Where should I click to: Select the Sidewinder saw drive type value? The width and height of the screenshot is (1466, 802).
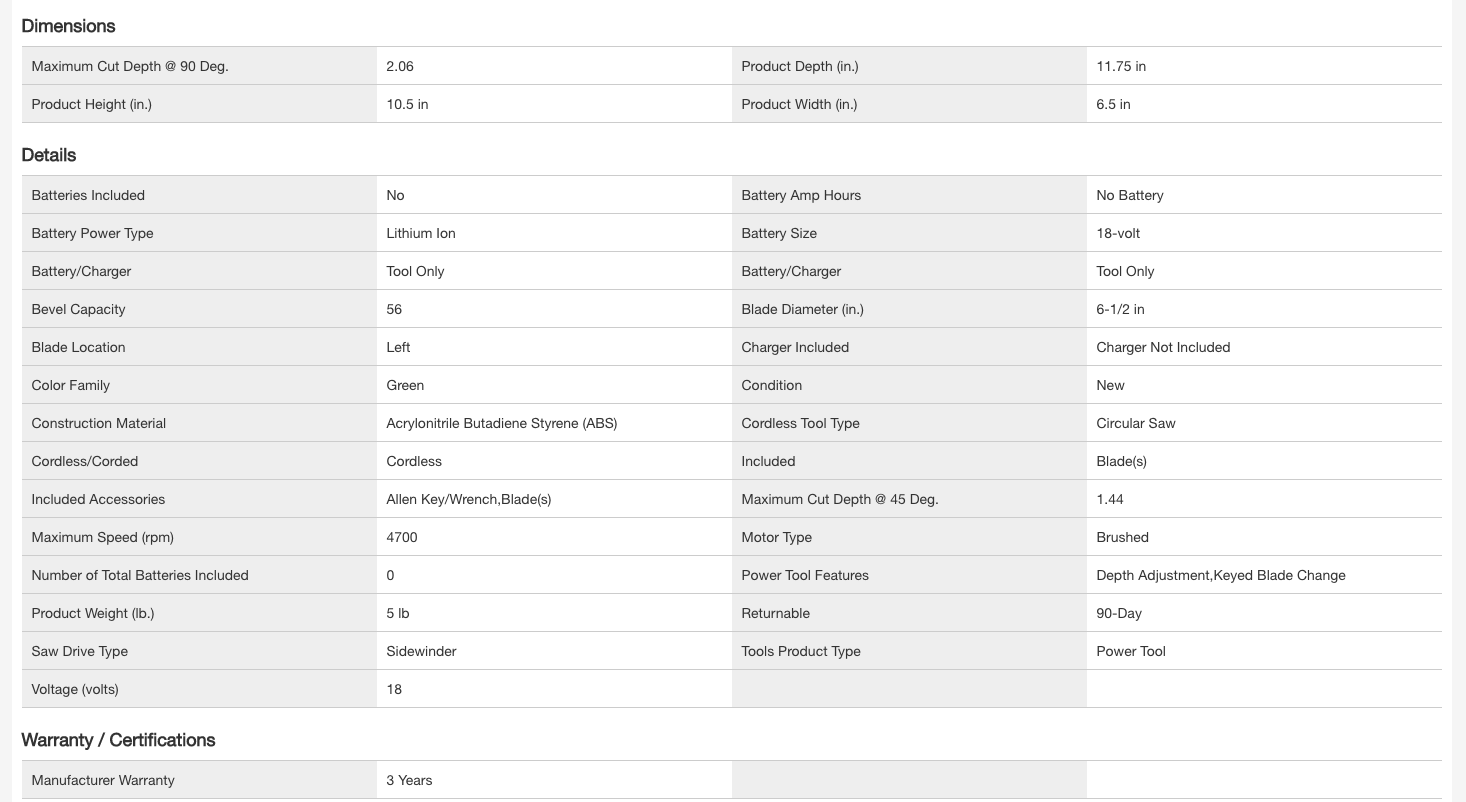[x=421, y=651]
